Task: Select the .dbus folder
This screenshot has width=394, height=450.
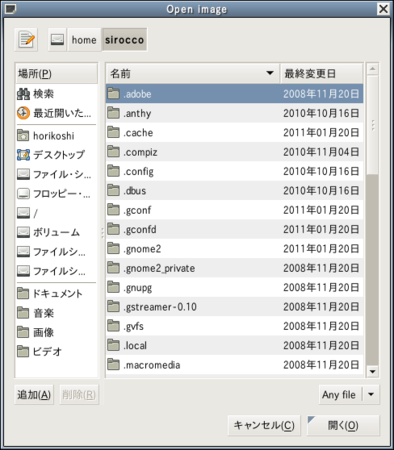Action: pos(235,191)
